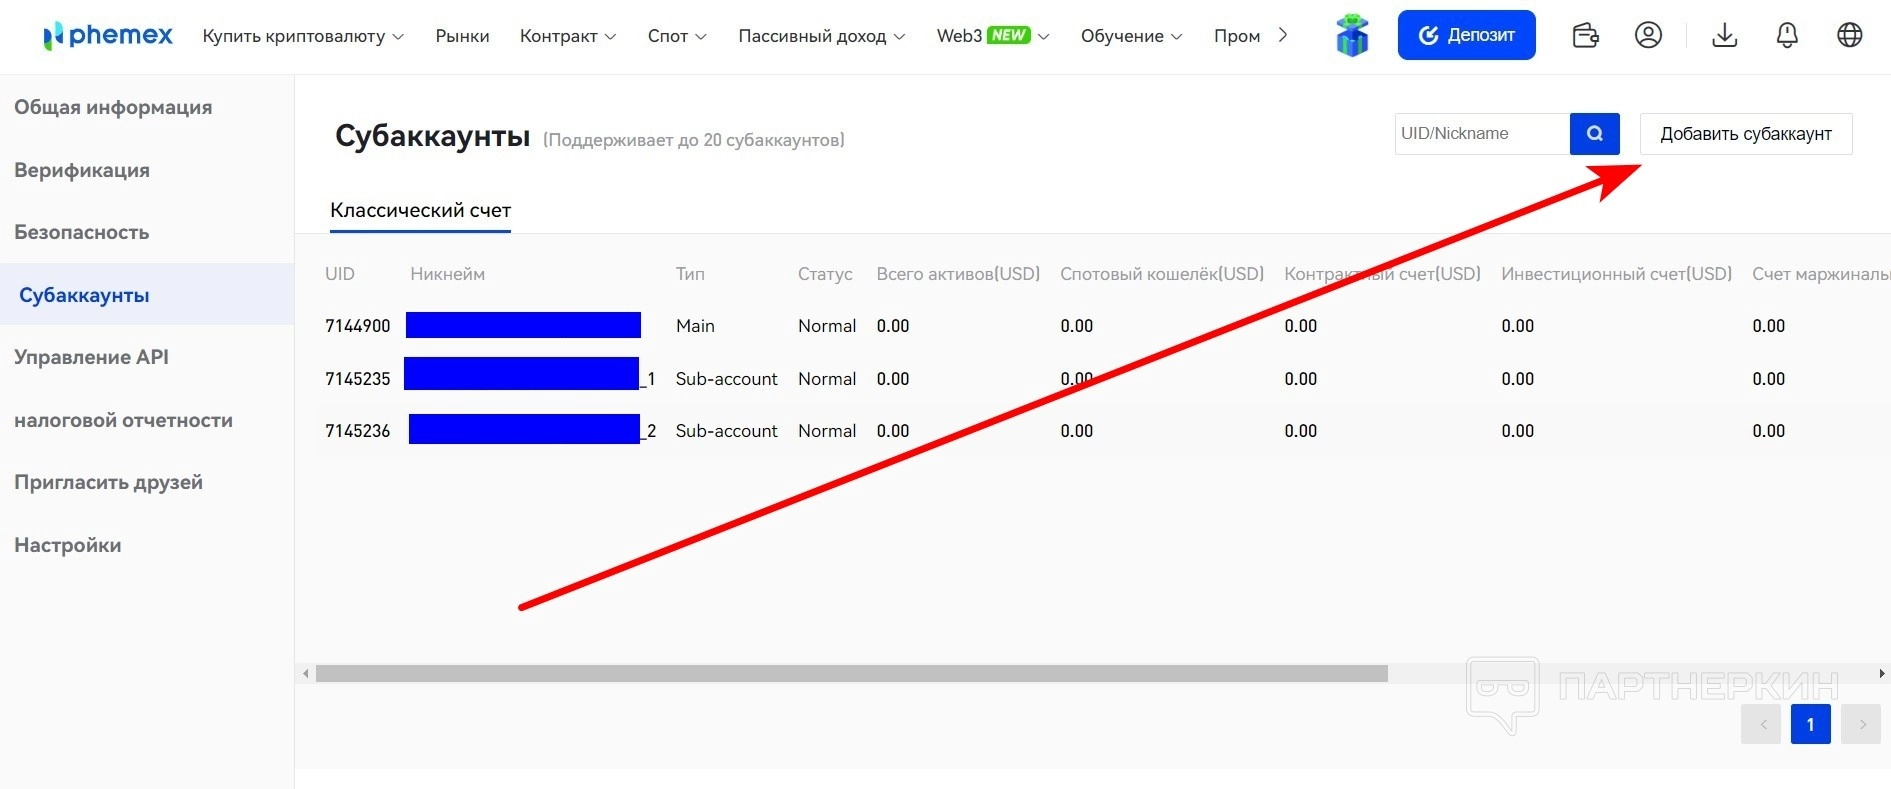Open the Пром navigation item

click(x=1237, y=36)
